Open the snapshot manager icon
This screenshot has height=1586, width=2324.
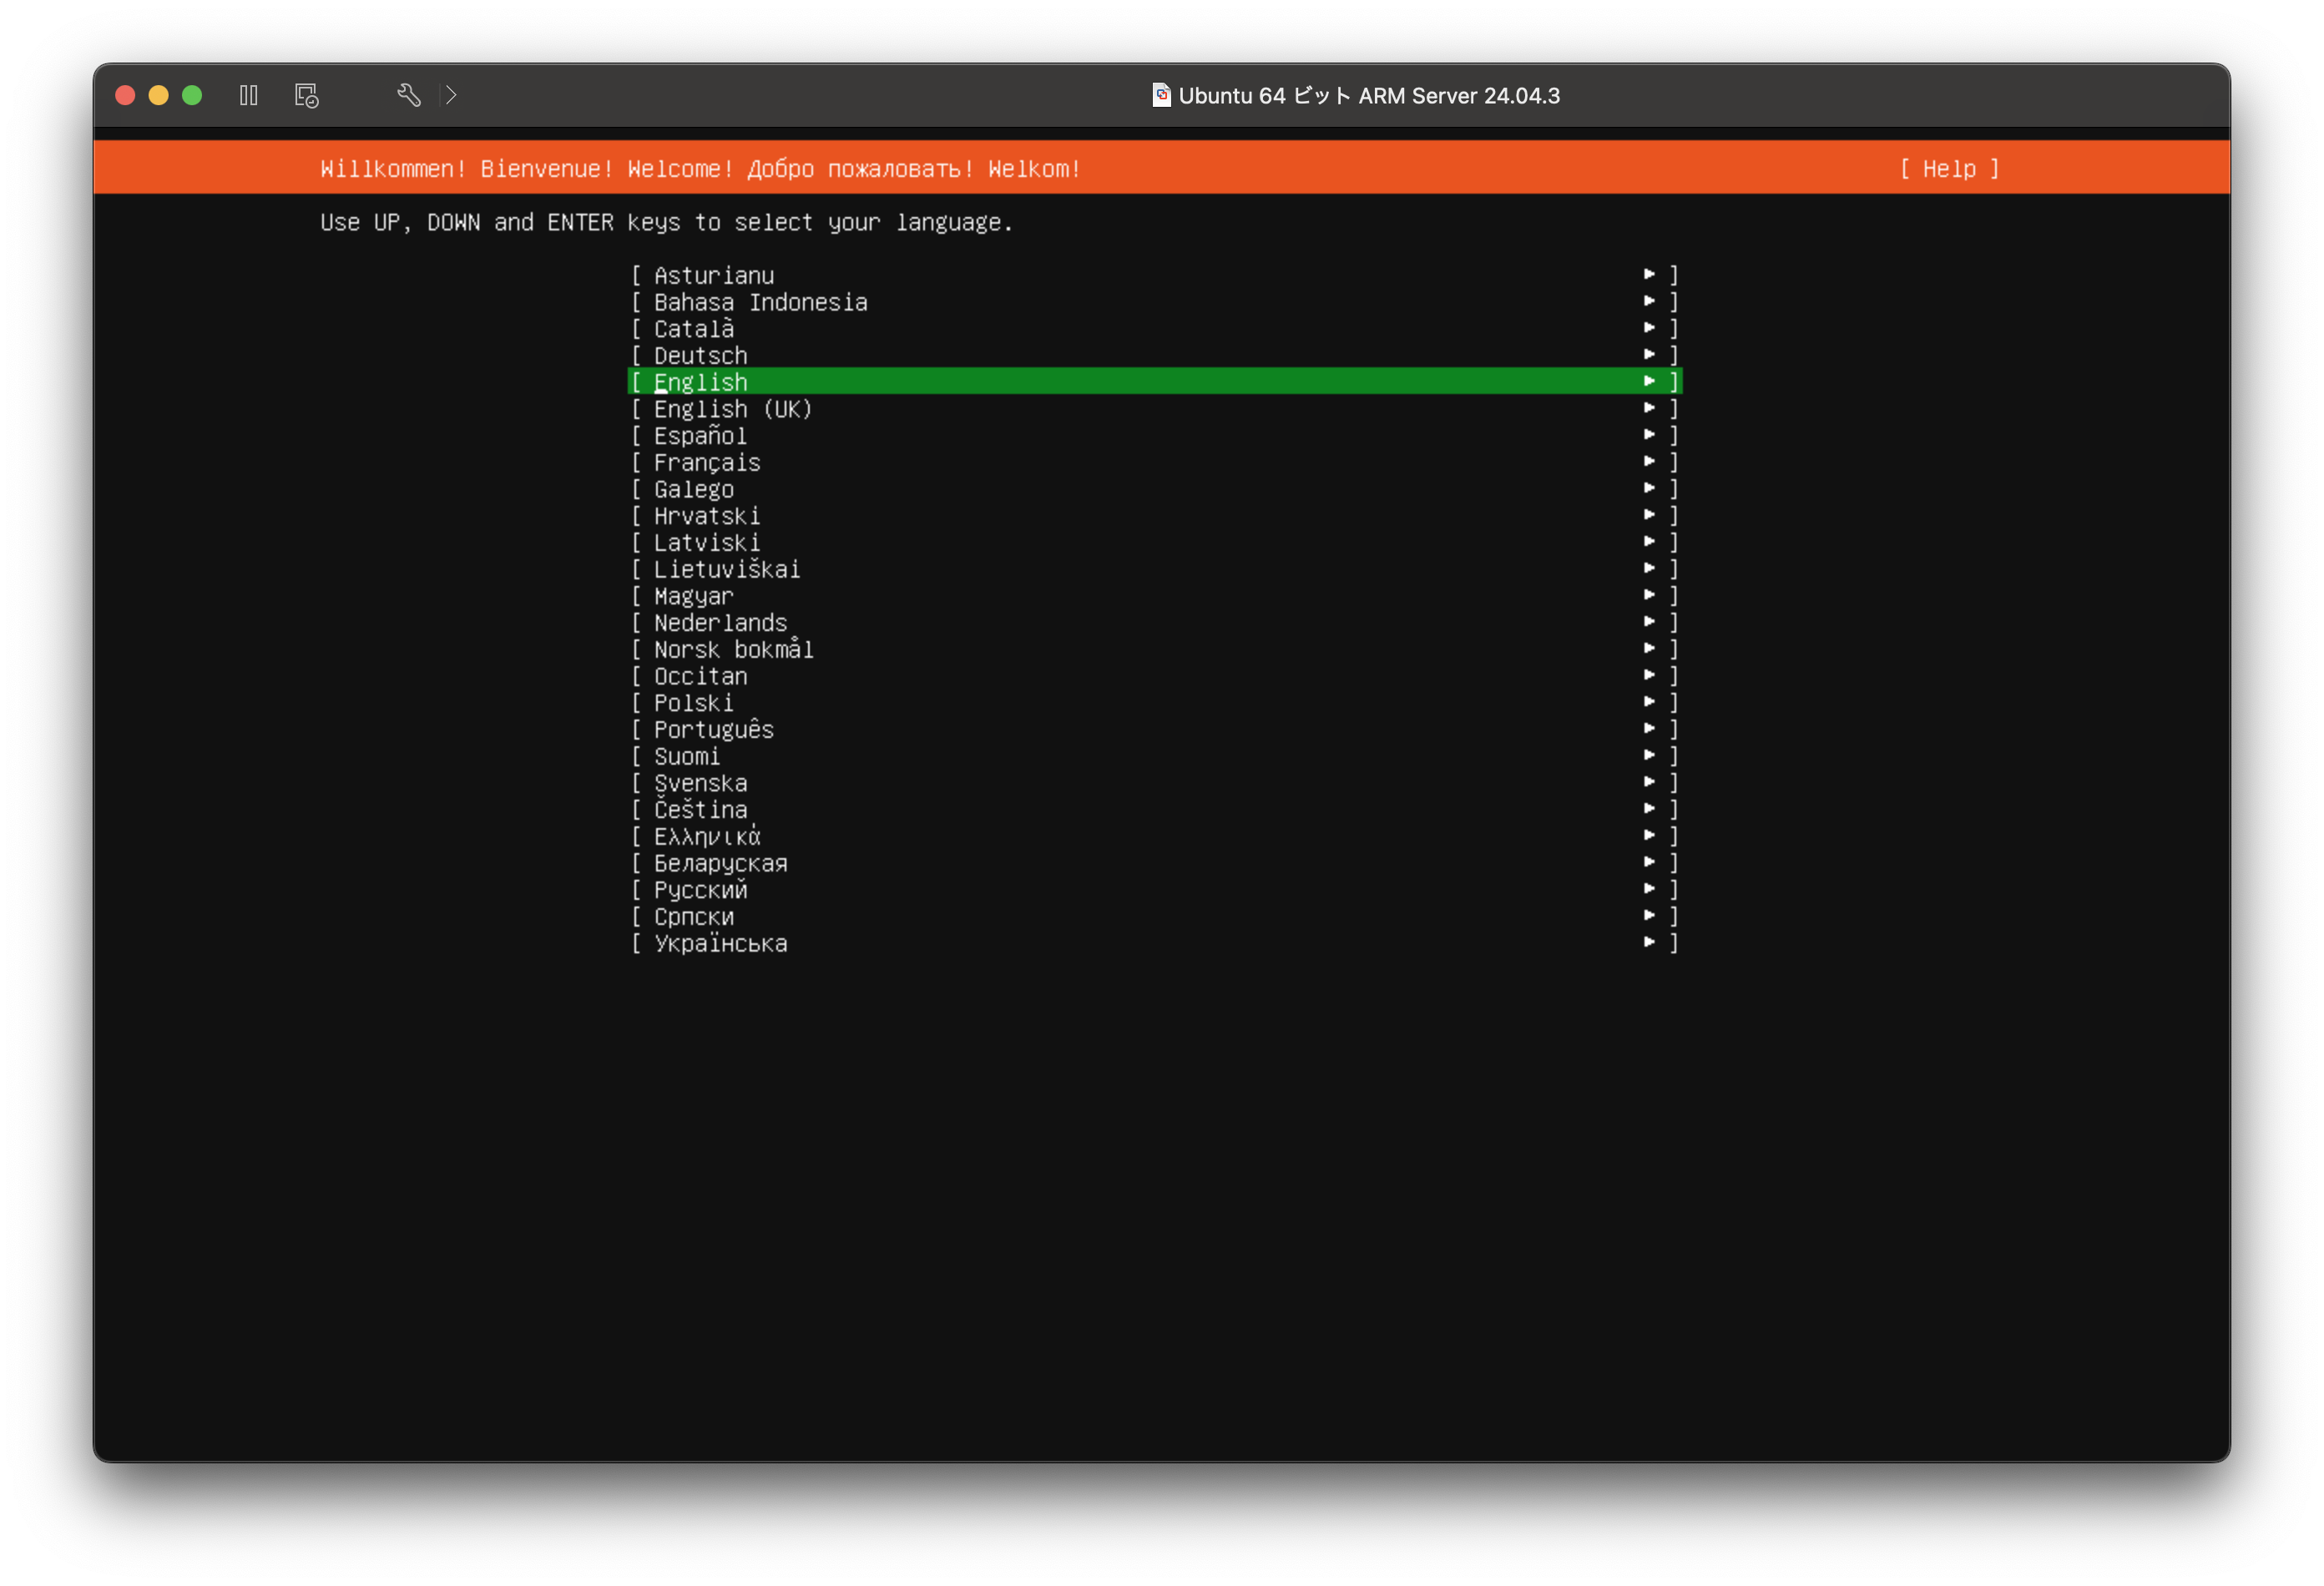coord(306,95)
